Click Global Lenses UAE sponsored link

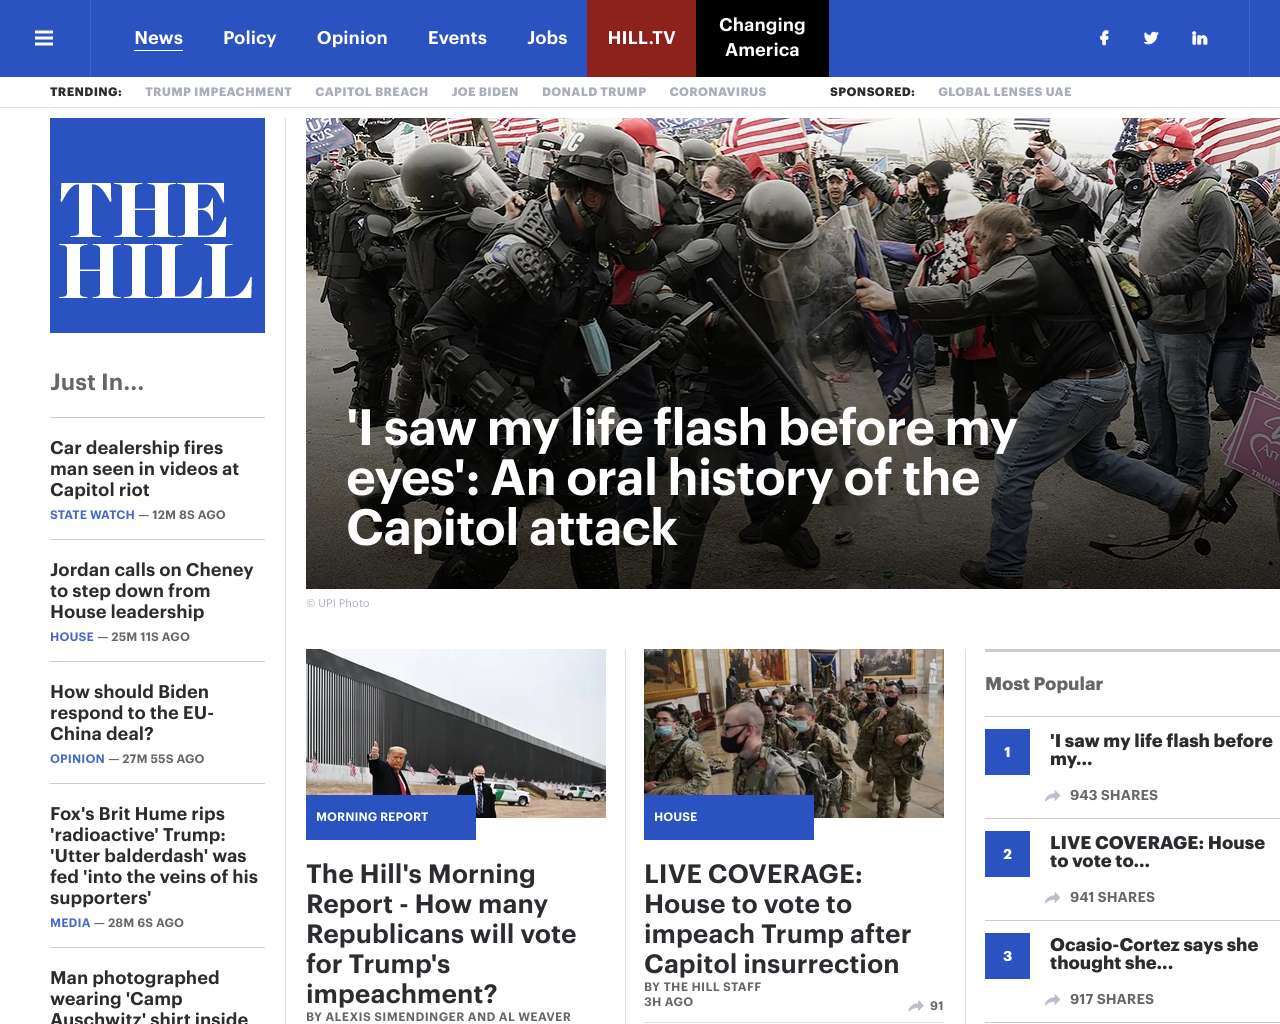(x=1004, y=92)
